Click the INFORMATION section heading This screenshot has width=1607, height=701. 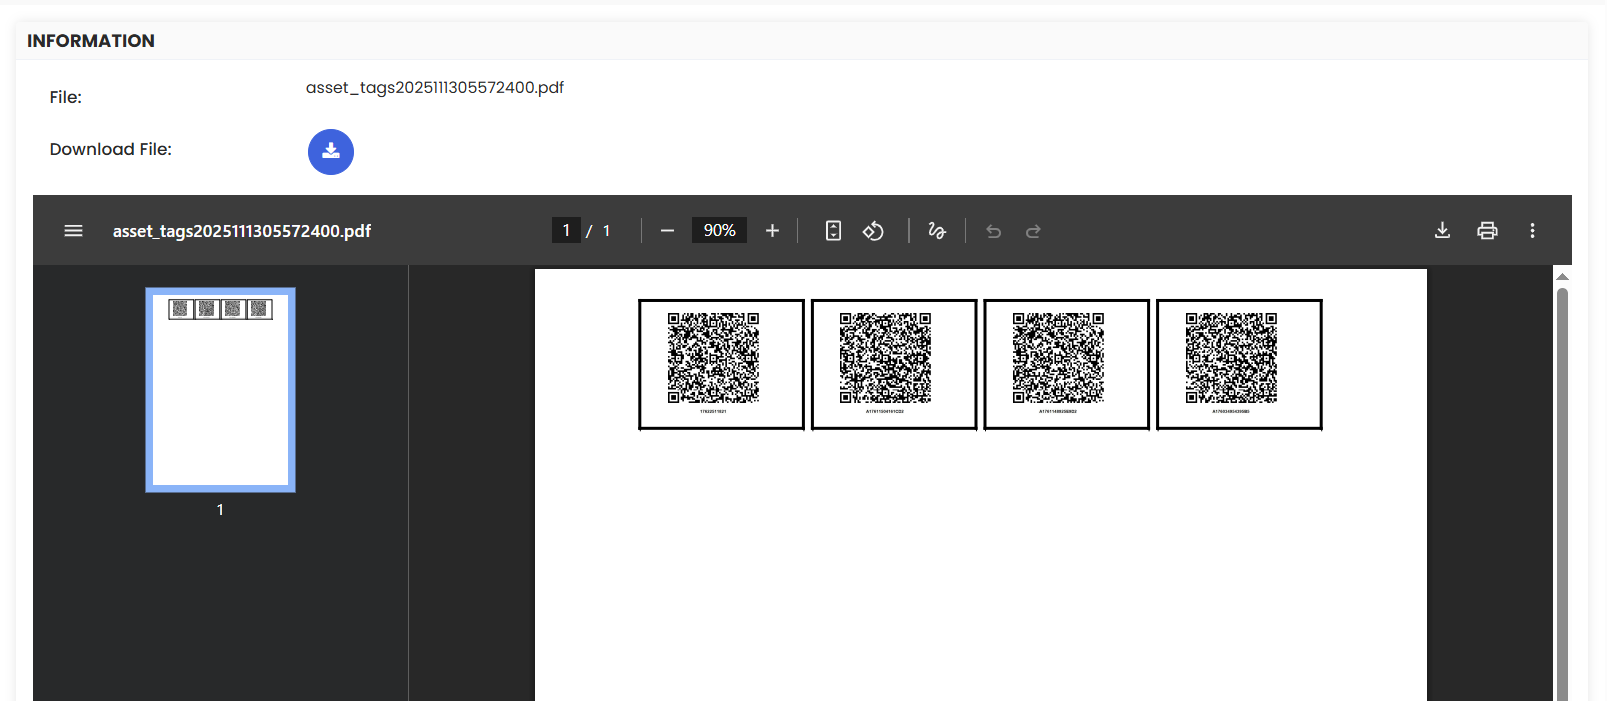pos(91,41)
